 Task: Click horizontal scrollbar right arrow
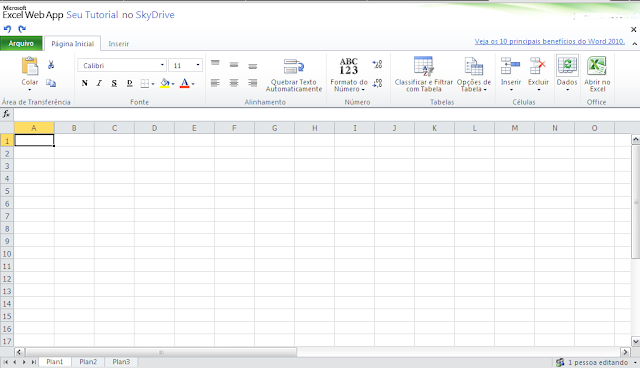coord(625,352)
